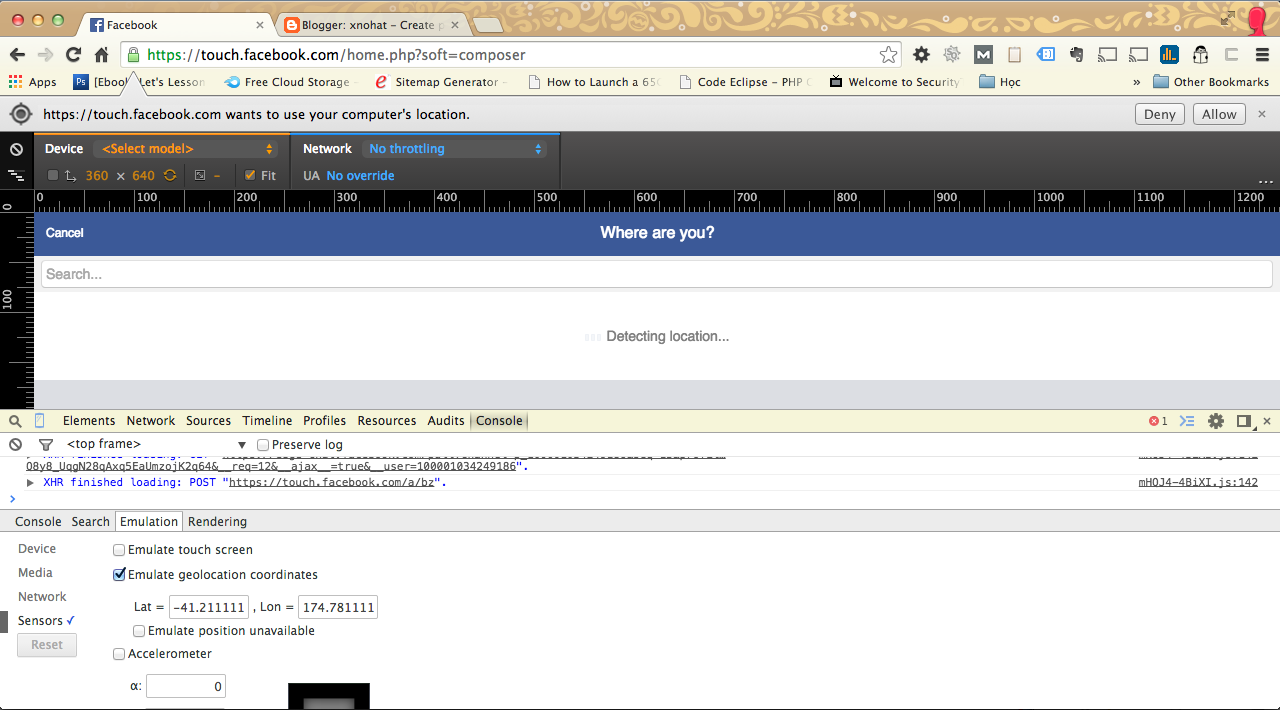The height and width of the screenshot is (710, 1280).
Task: Click the Reset emulation button
Action: click(47, 645)
